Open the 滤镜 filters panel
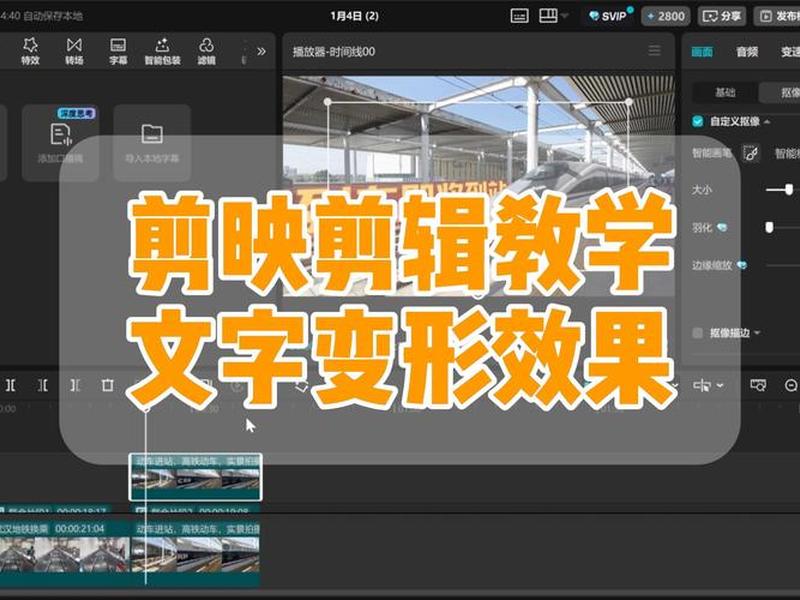The width and height of the screenshot is (800, 600). click(206, 51)
